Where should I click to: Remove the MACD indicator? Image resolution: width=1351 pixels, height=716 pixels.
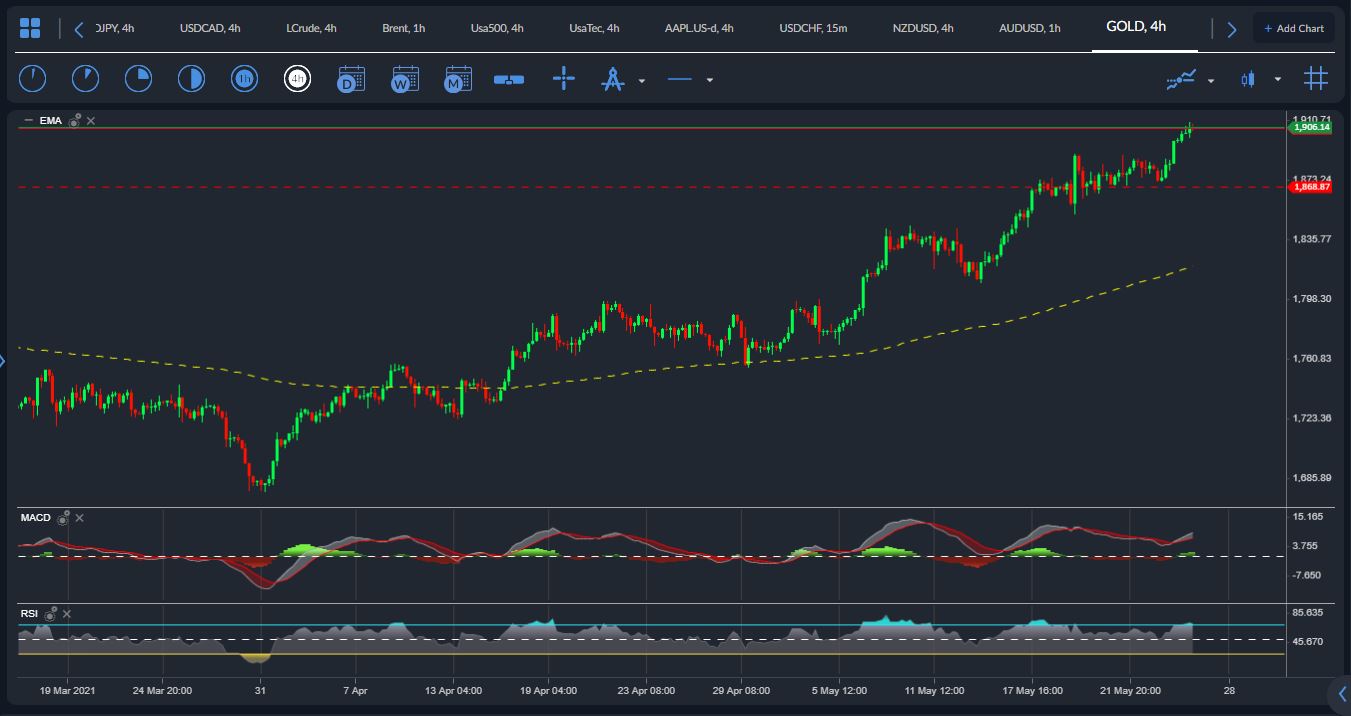point(79,518)
